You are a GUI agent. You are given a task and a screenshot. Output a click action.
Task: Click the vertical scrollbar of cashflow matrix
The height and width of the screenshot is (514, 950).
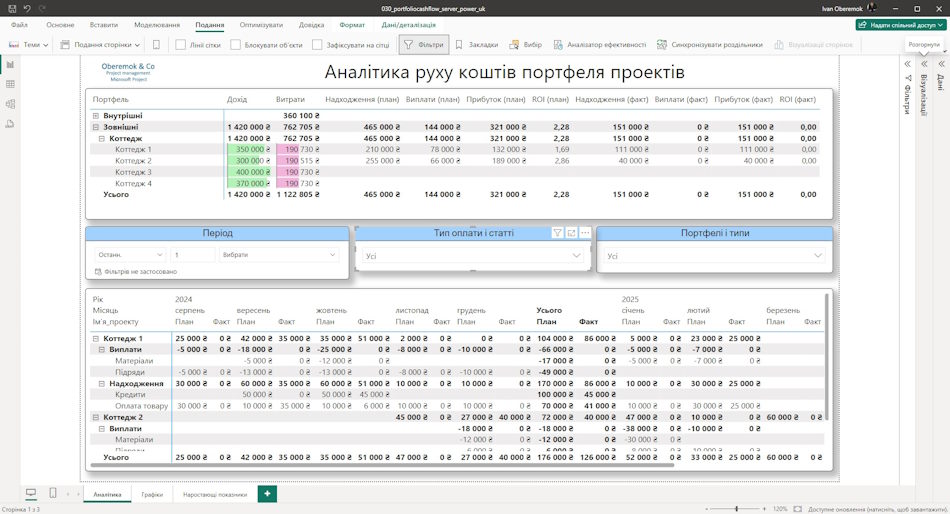point(826,357)
